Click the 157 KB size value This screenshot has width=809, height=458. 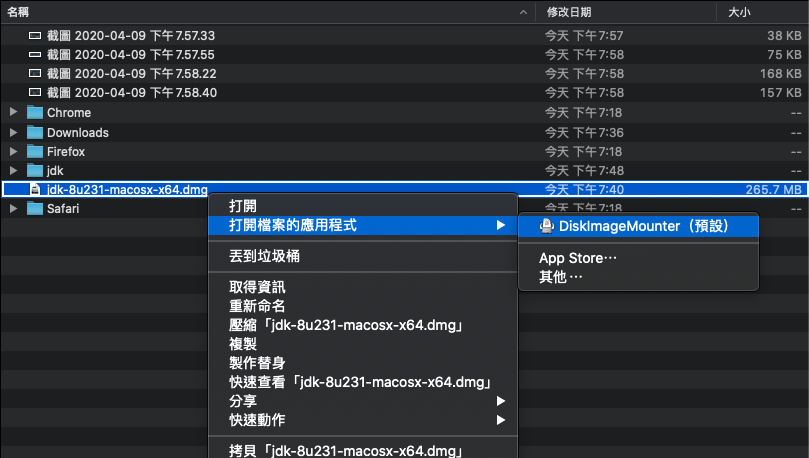coord(781,93)
